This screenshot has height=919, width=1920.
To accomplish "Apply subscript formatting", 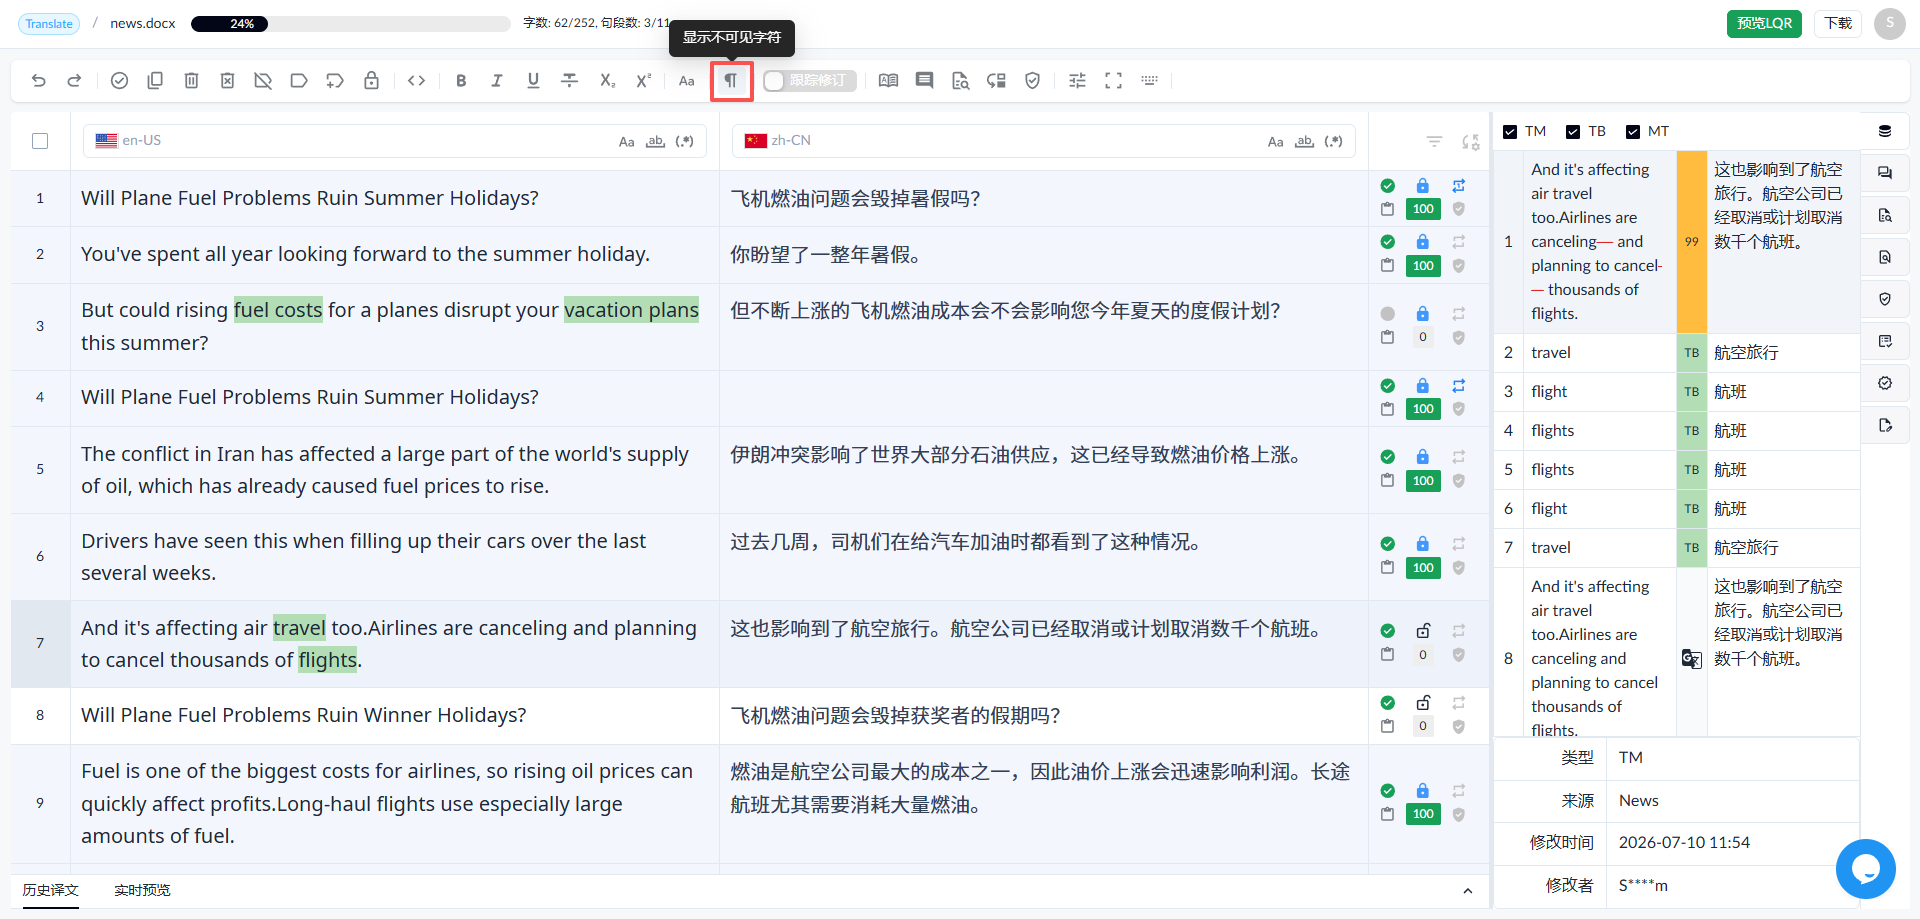I will (607, 81).
